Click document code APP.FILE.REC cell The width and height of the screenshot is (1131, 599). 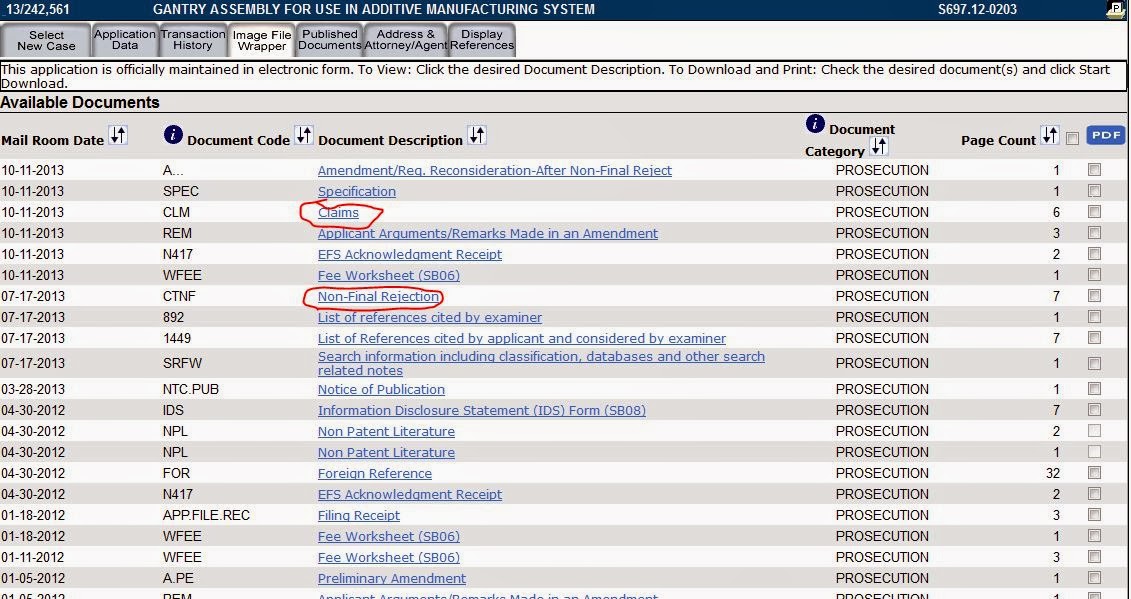pos(206,515)
